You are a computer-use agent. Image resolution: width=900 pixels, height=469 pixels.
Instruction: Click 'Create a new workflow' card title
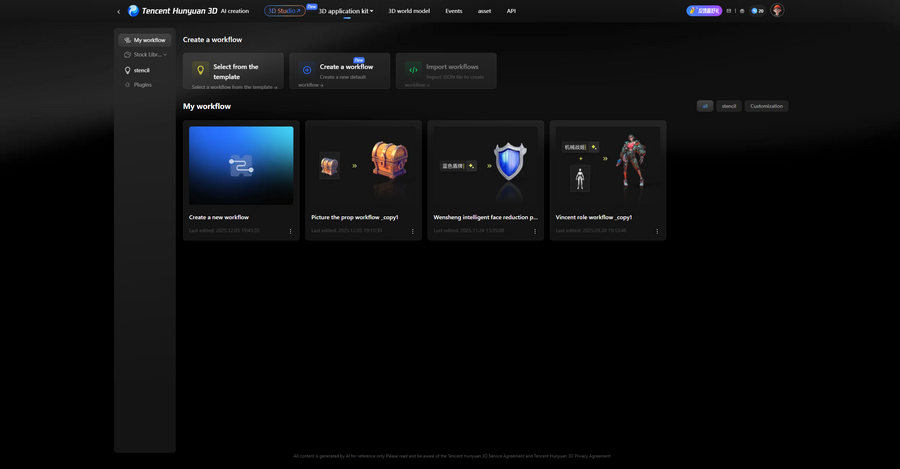tap(219, 218)
